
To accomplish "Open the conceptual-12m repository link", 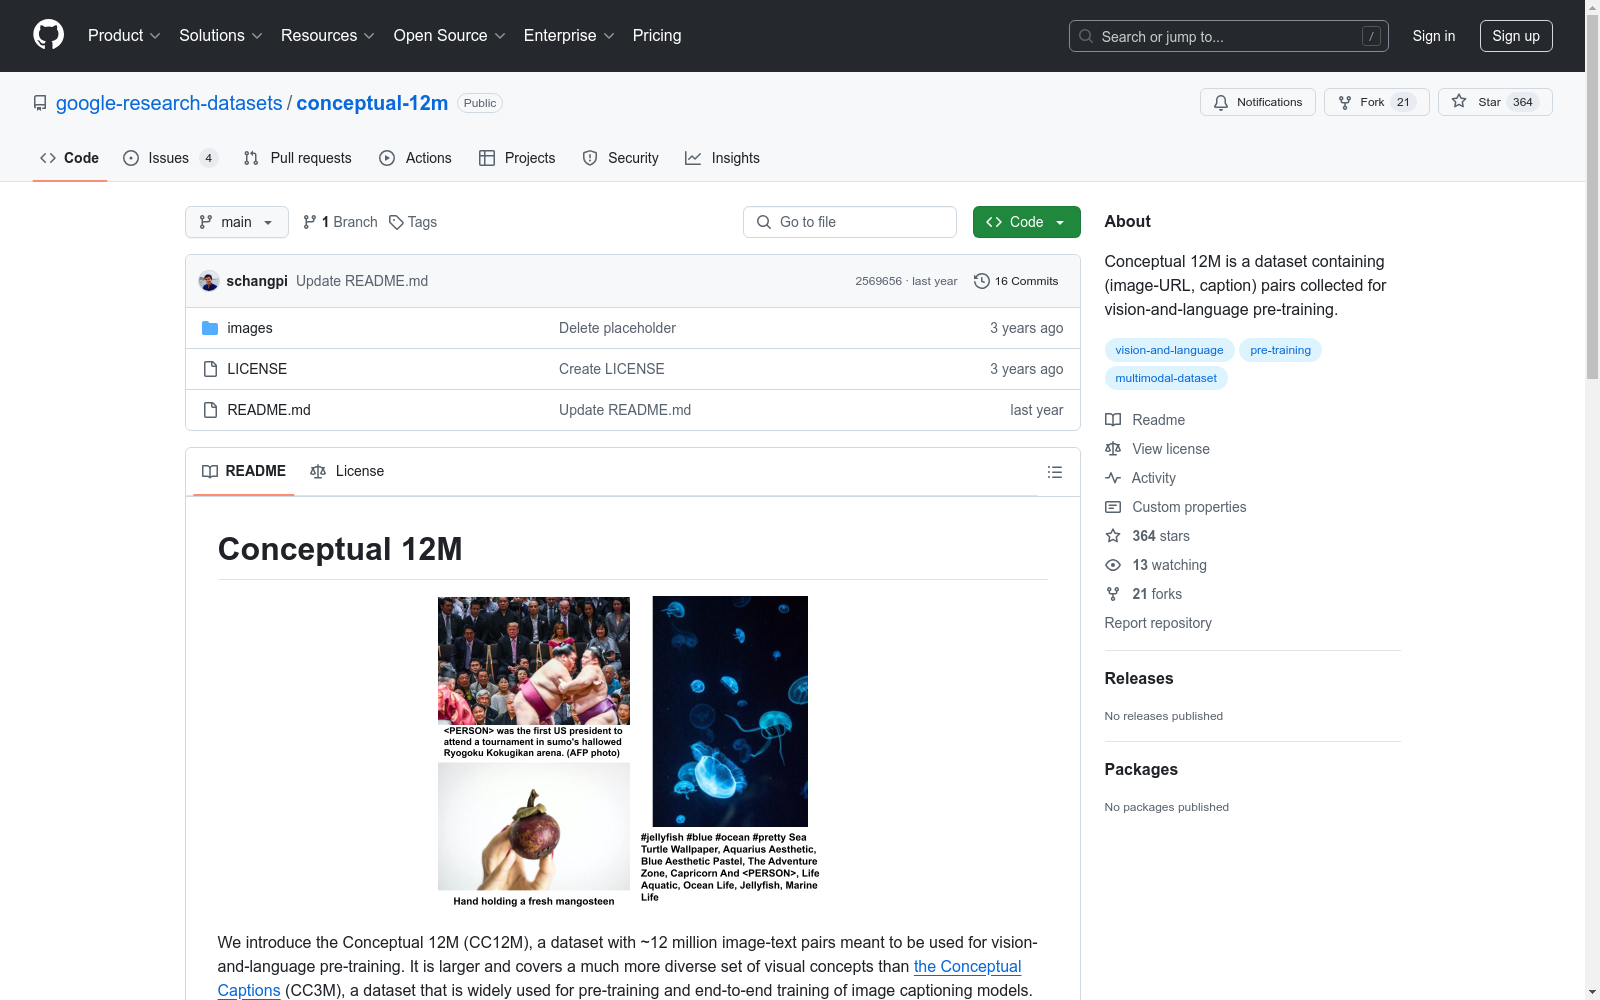I will pyautogui.click(x=372, y=103).
